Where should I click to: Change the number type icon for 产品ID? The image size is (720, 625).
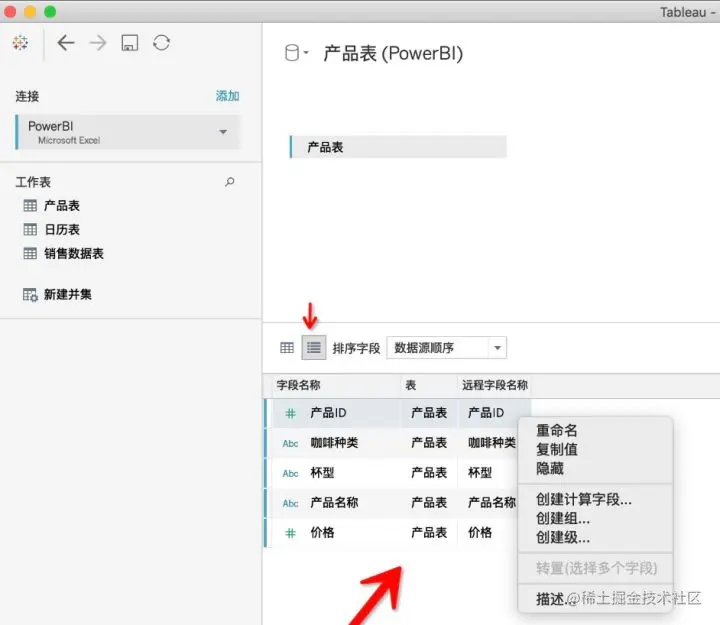coord(291,413)
